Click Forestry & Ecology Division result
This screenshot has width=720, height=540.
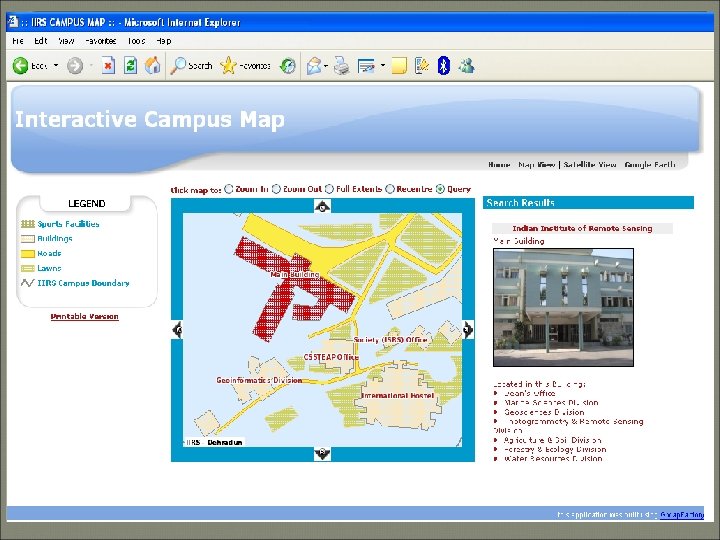point(555,450)
